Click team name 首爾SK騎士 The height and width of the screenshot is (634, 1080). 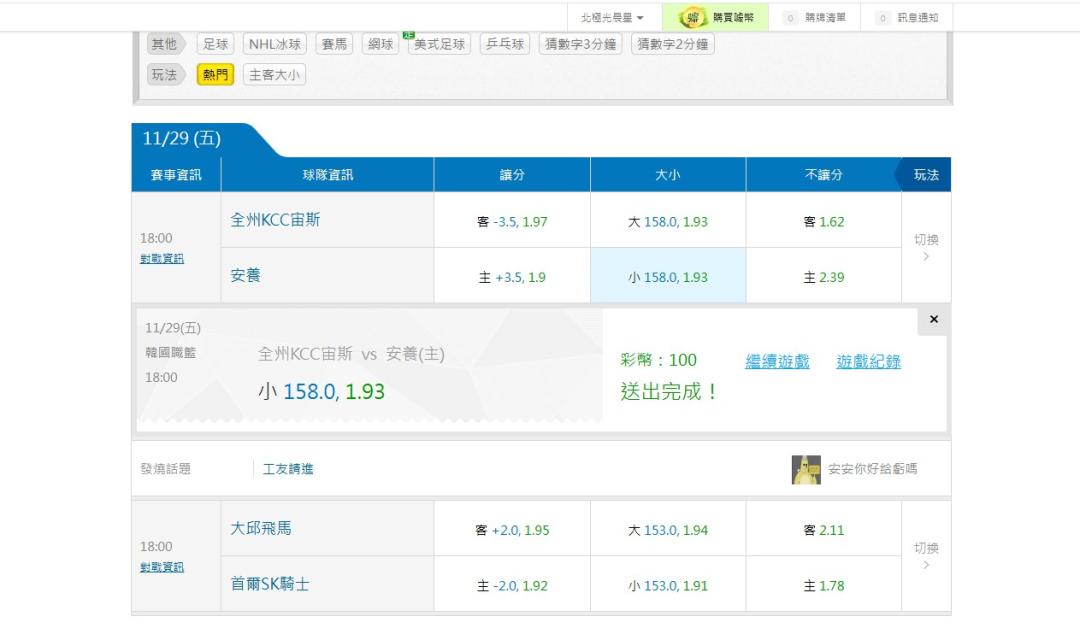click(270, 584)
